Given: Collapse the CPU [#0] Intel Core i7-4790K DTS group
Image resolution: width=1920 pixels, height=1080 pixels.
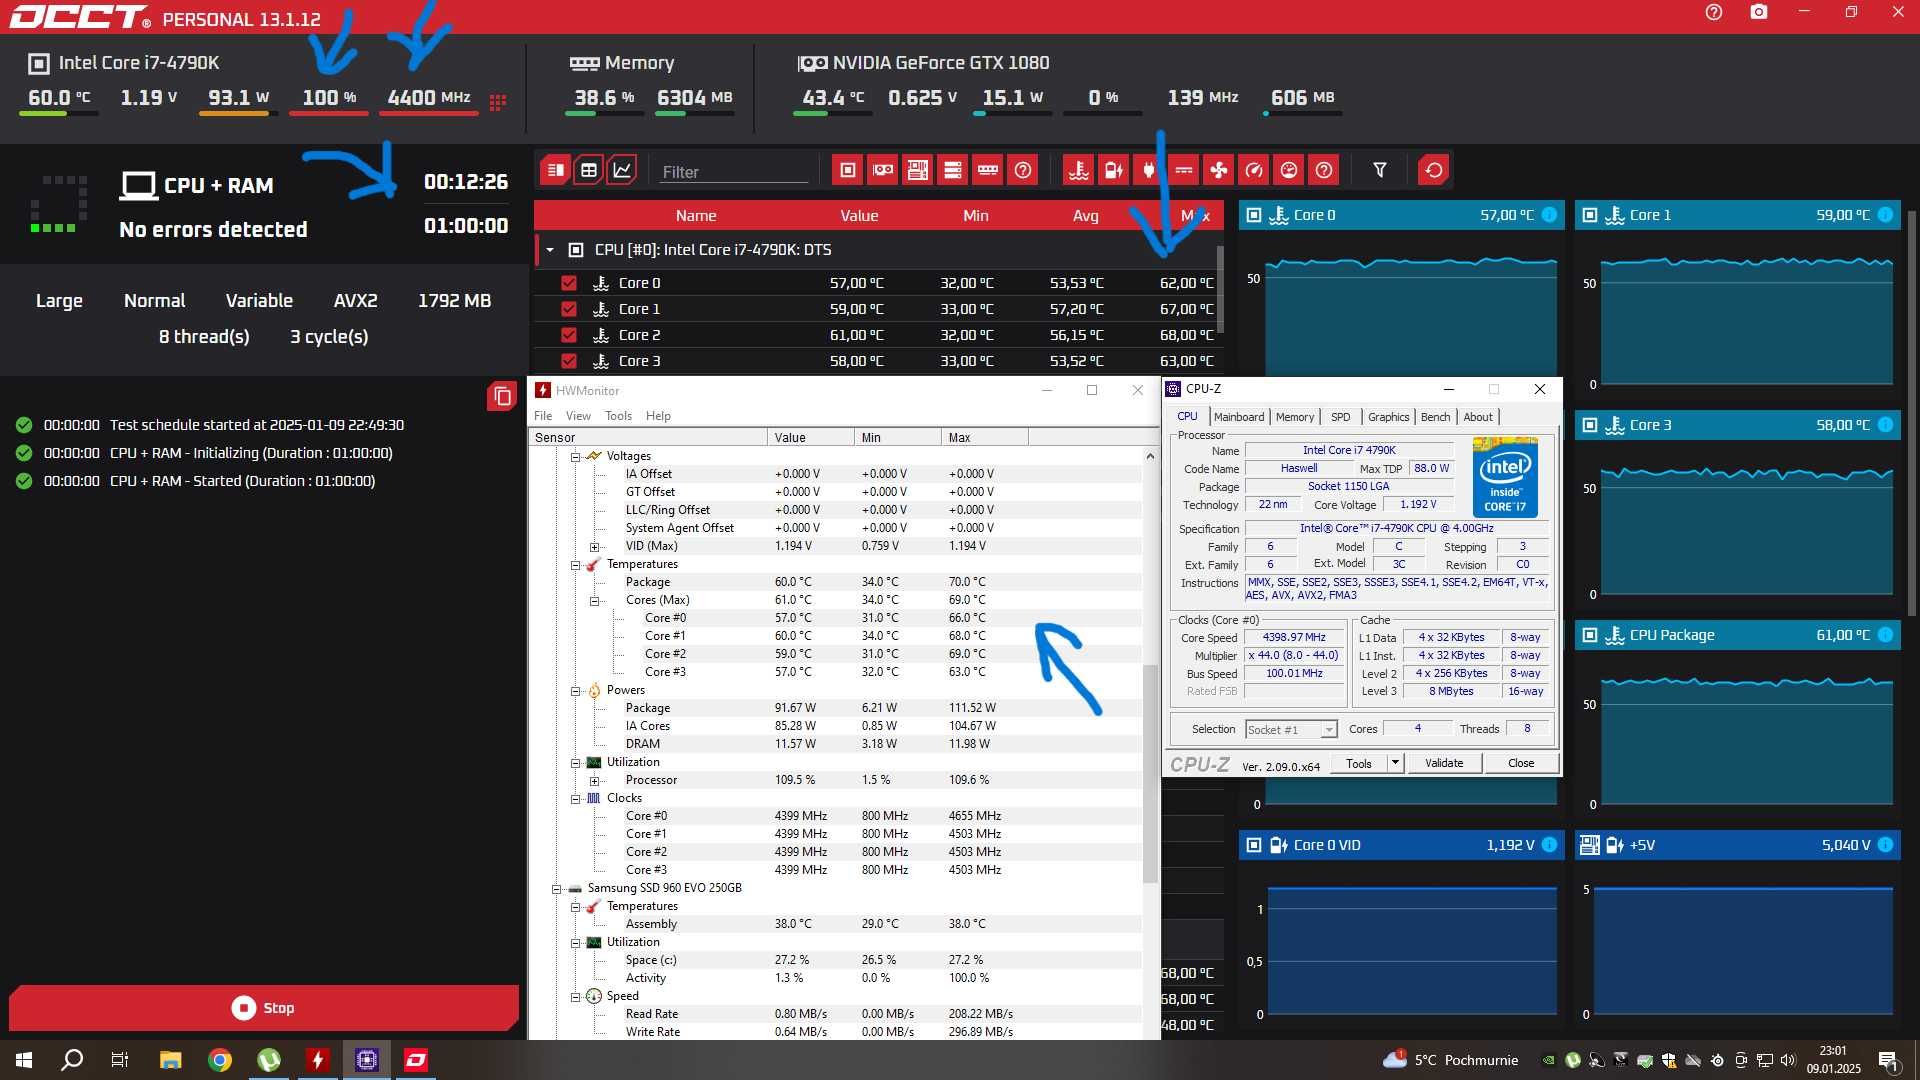Looking at the screenshot, I should point(549,250).
